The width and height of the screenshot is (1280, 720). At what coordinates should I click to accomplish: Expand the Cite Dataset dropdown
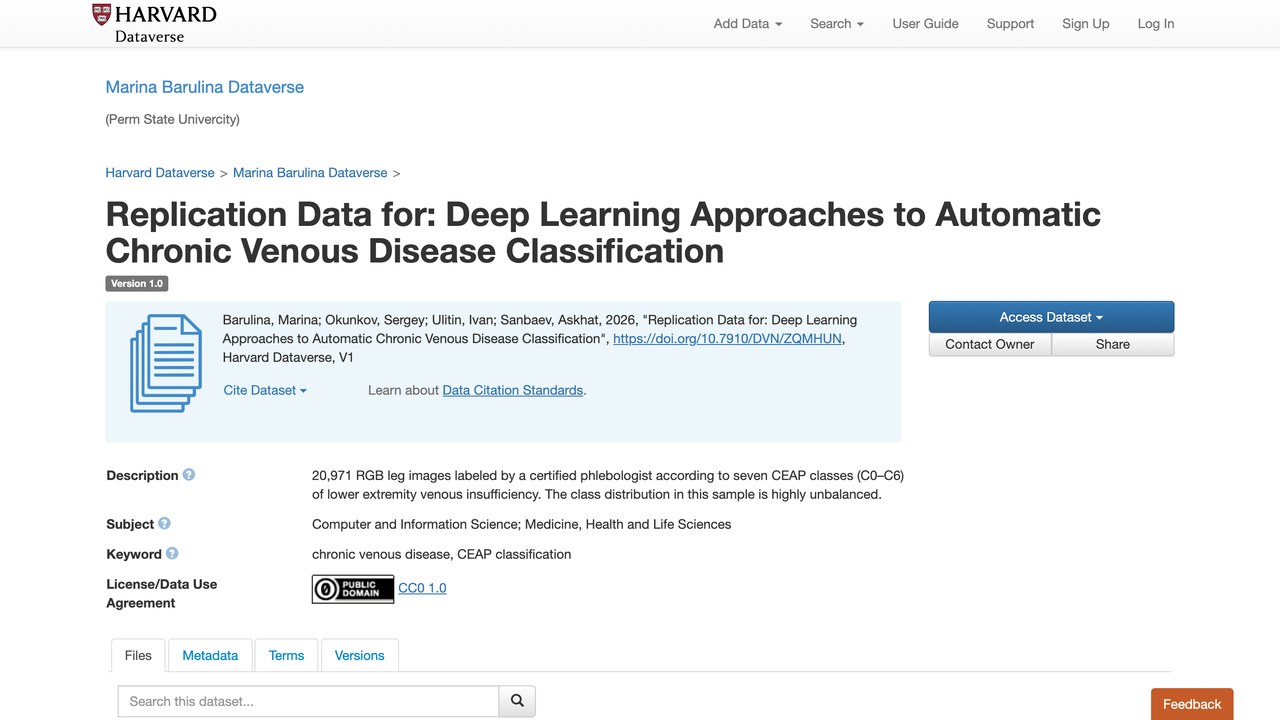coord(265,390)
